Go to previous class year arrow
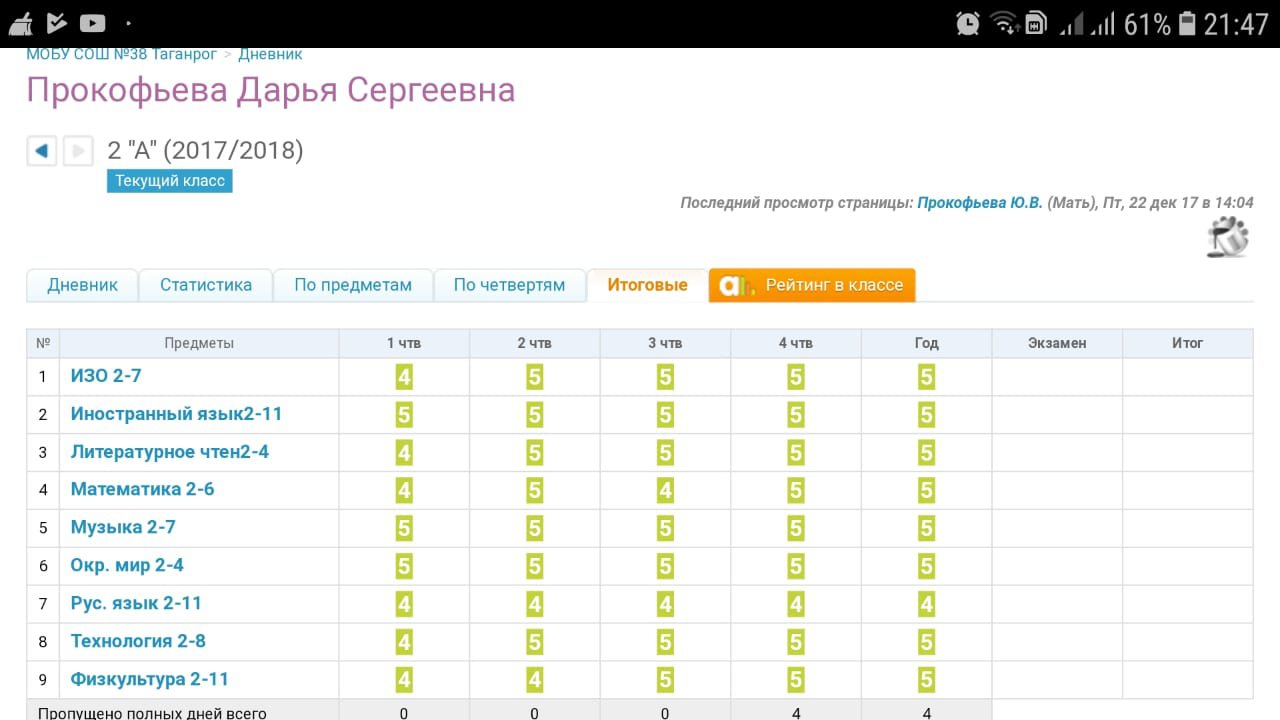Image resolution: width=1280 pixels, height=720 pixels. click(x=41, y=151)
